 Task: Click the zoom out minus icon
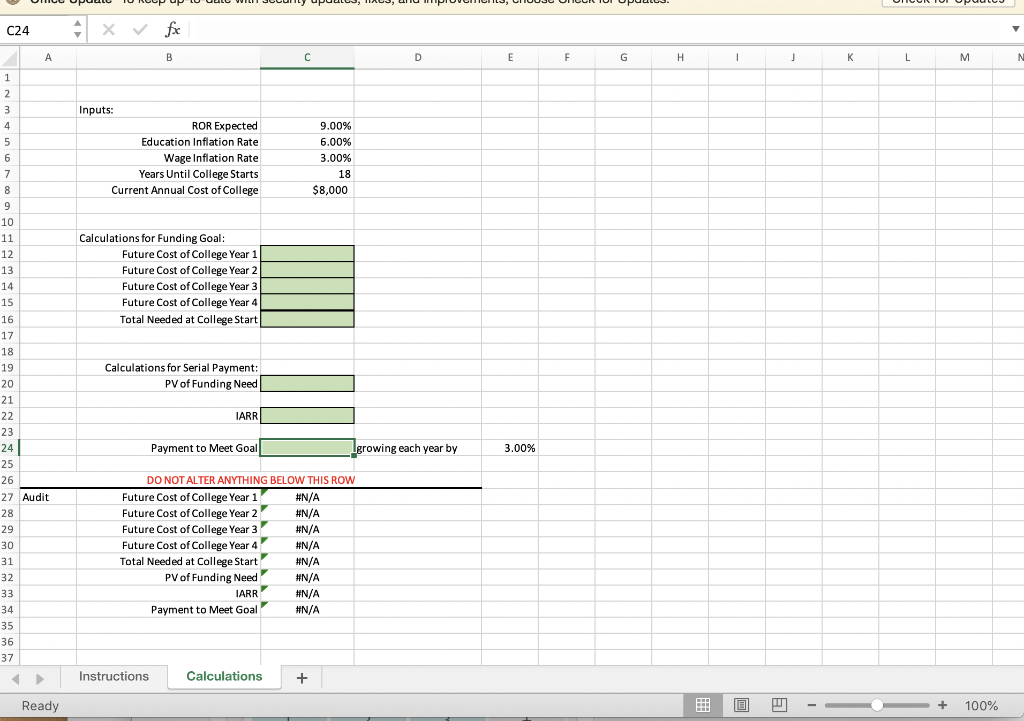click(812, 705)
